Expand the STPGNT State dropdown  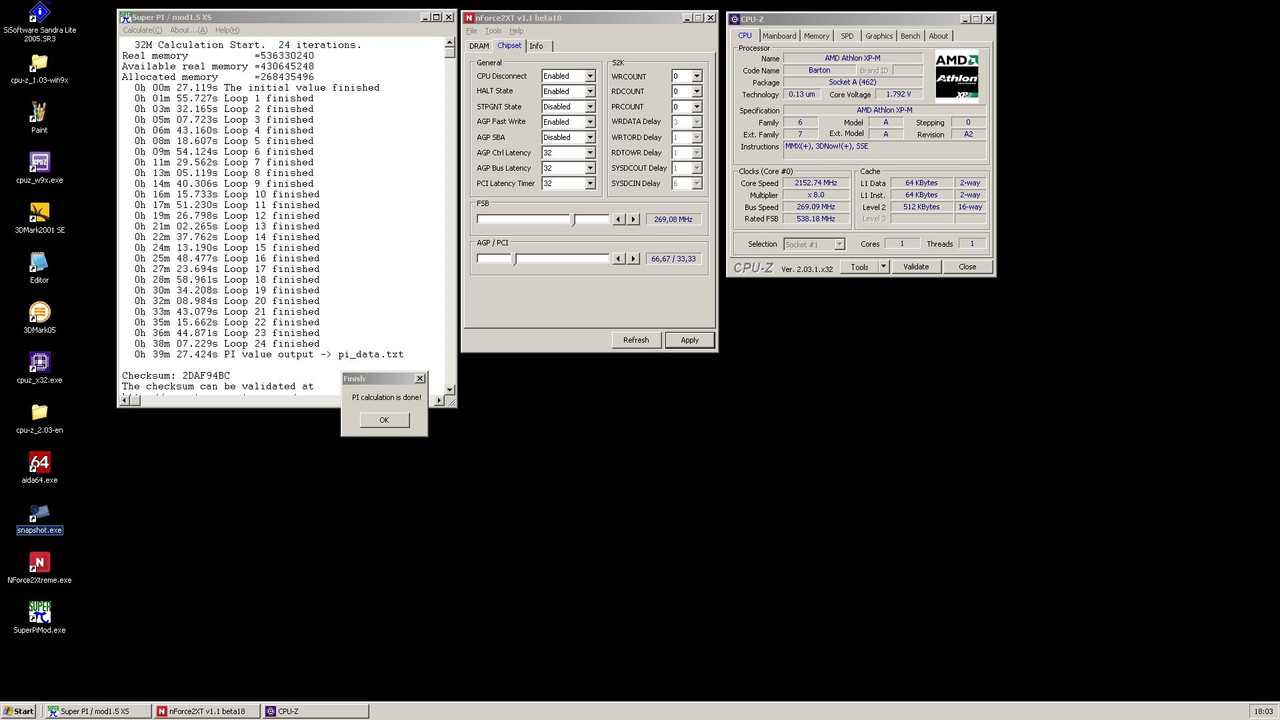(590, 107)
